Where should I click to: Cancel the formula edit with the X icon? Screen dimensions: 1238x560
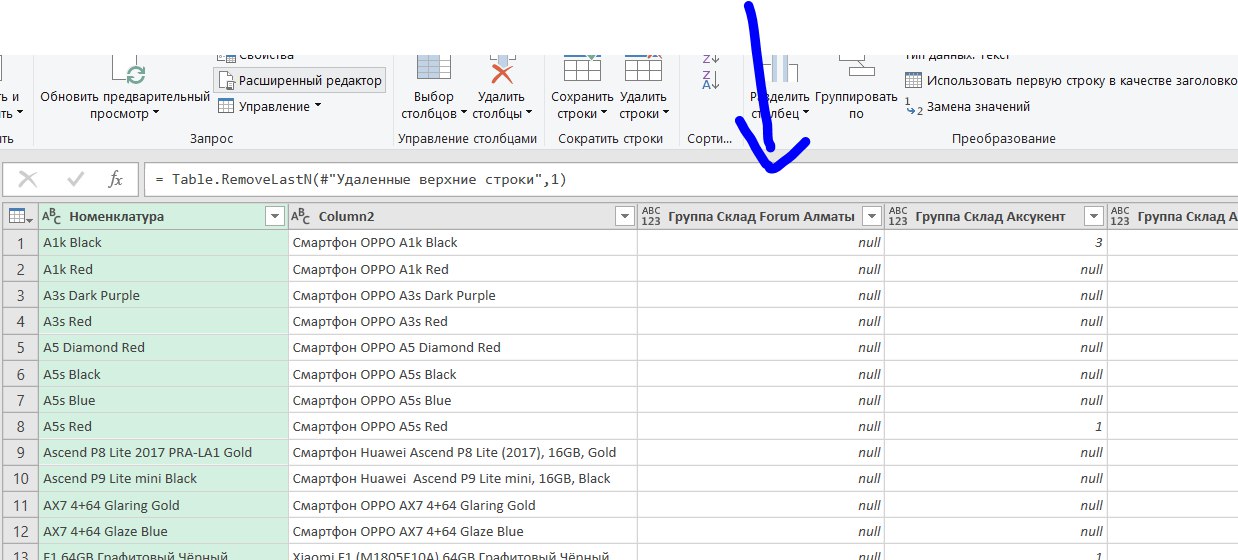[x=28, y=179]
